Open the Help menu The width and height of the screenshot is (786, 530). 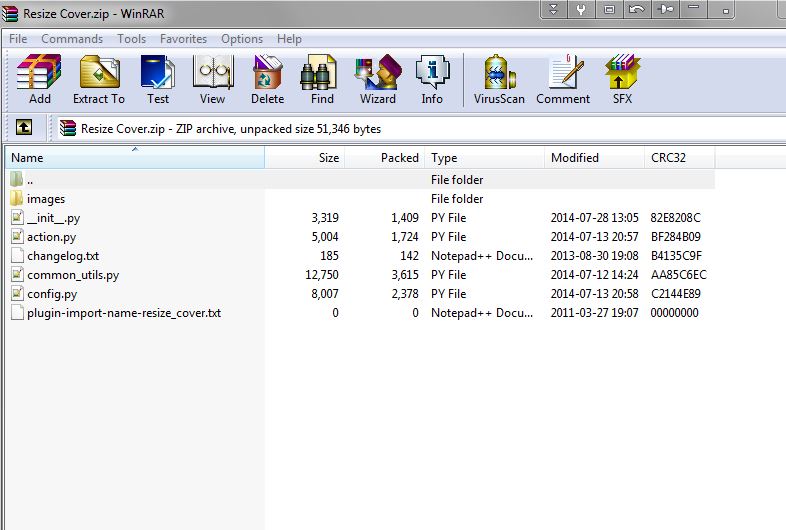point(289,39)
